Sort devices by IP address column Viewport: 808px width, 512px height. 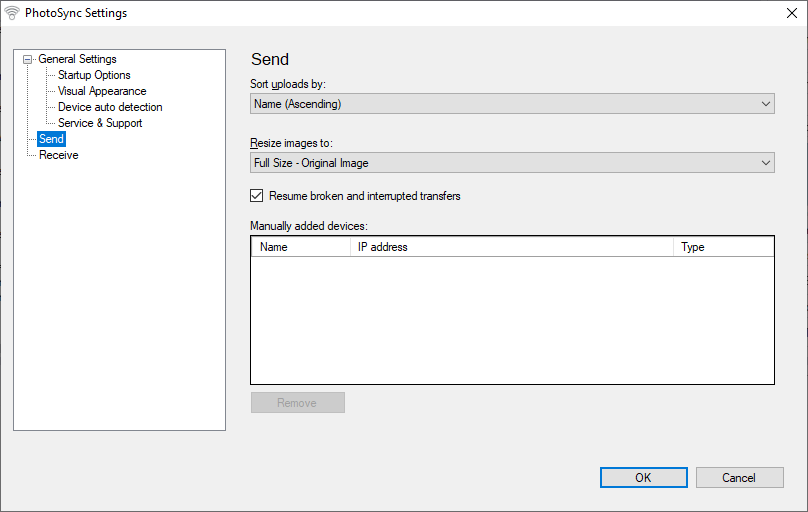[512, 247]
